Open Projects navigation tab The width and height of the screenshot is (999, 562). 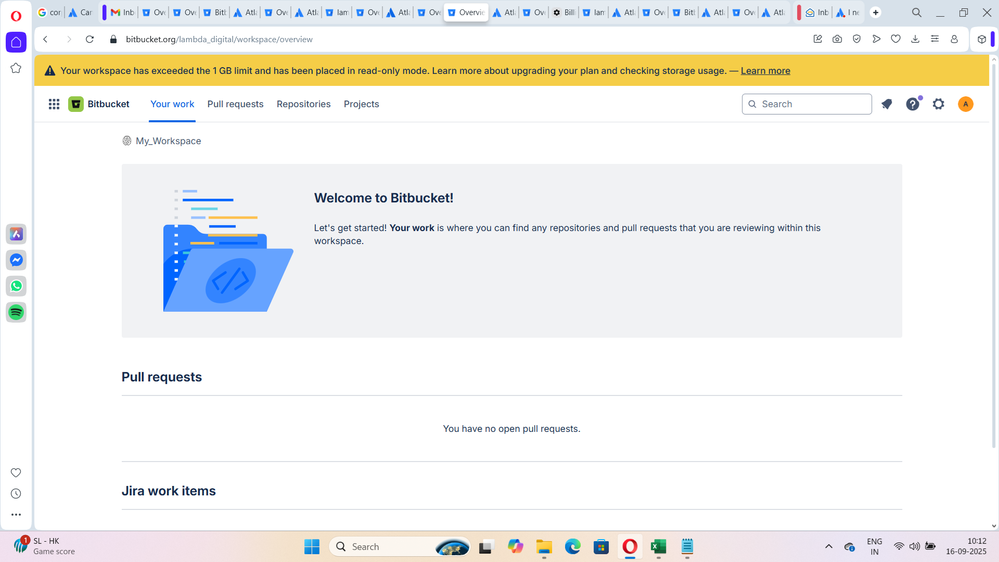point(361,104)
